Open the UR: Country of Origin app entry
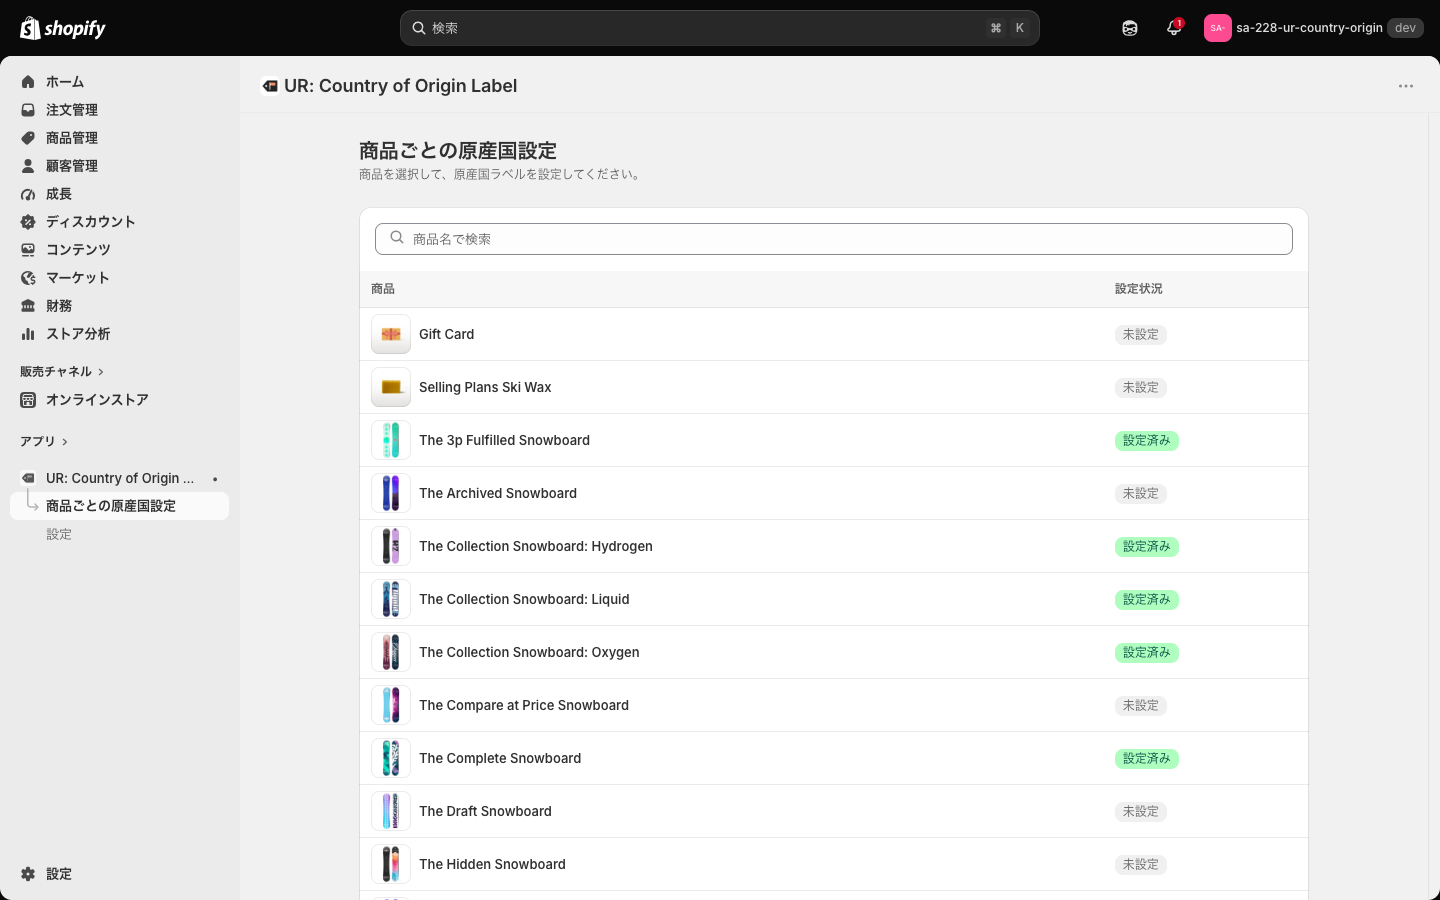1440x900 pixels. pos(120,478)
